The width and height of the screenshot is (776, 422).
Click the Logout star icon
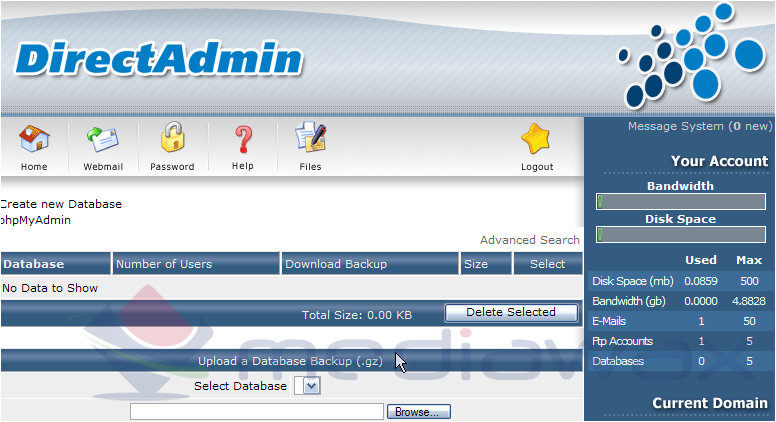(x=535, y=139)
